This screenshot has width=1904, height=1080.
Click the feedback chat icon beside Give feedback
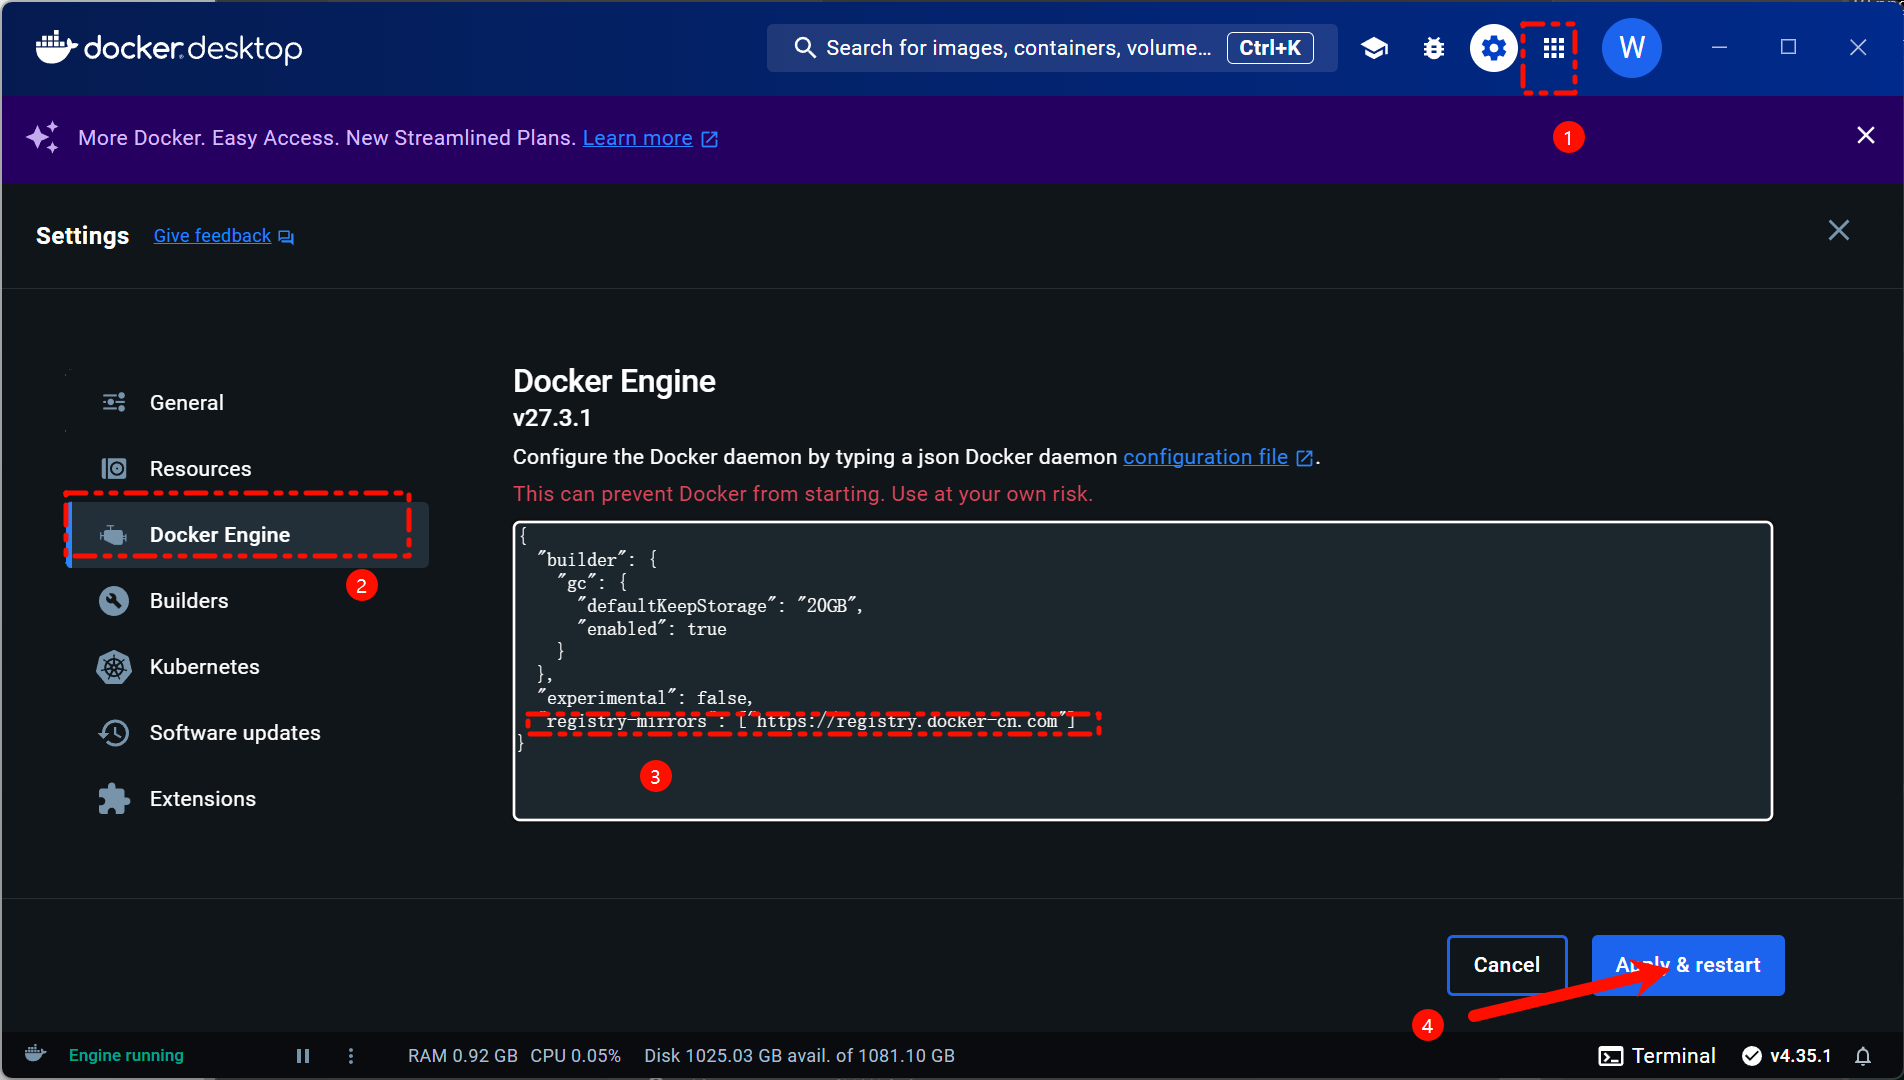click(x=286, y=237)
